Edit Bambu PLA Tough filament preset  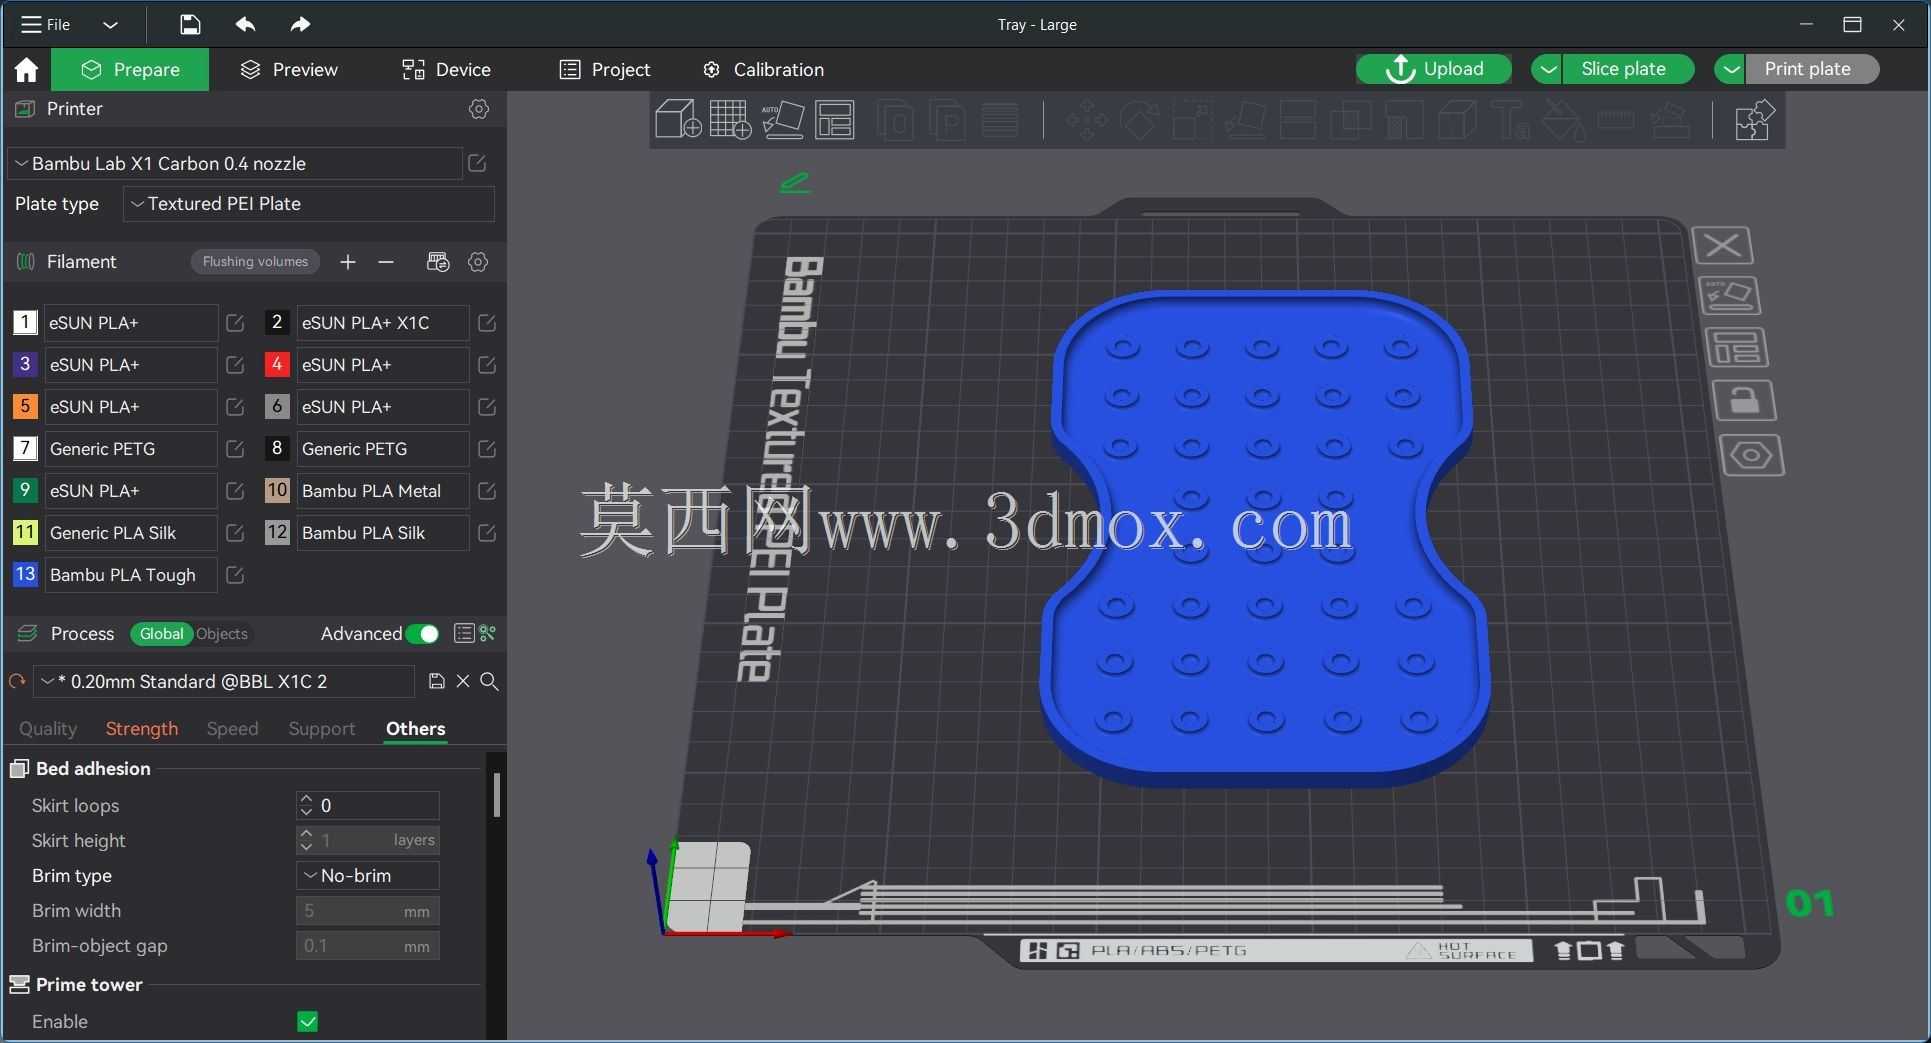pos(235,575)
